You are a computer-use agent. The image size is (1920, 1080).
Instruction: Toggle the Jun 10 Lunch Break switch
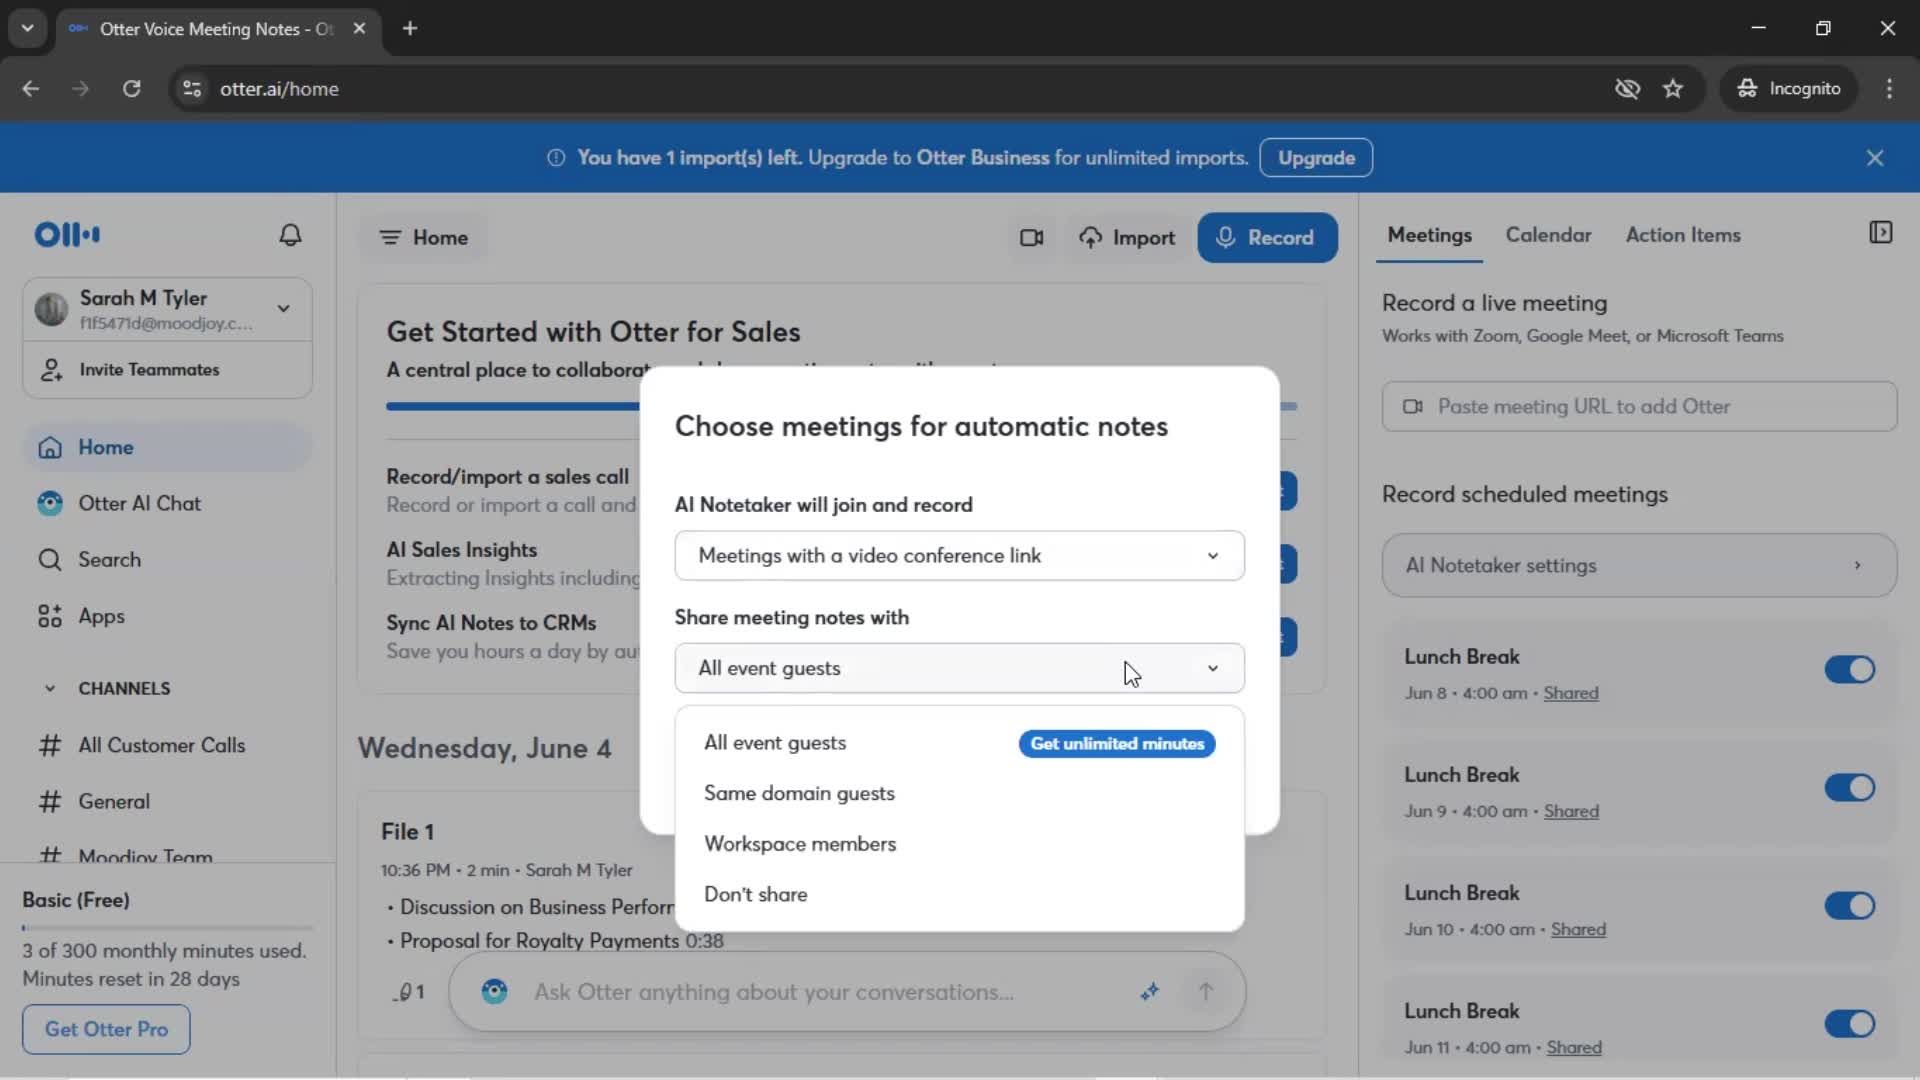(x=1849, y=906)
